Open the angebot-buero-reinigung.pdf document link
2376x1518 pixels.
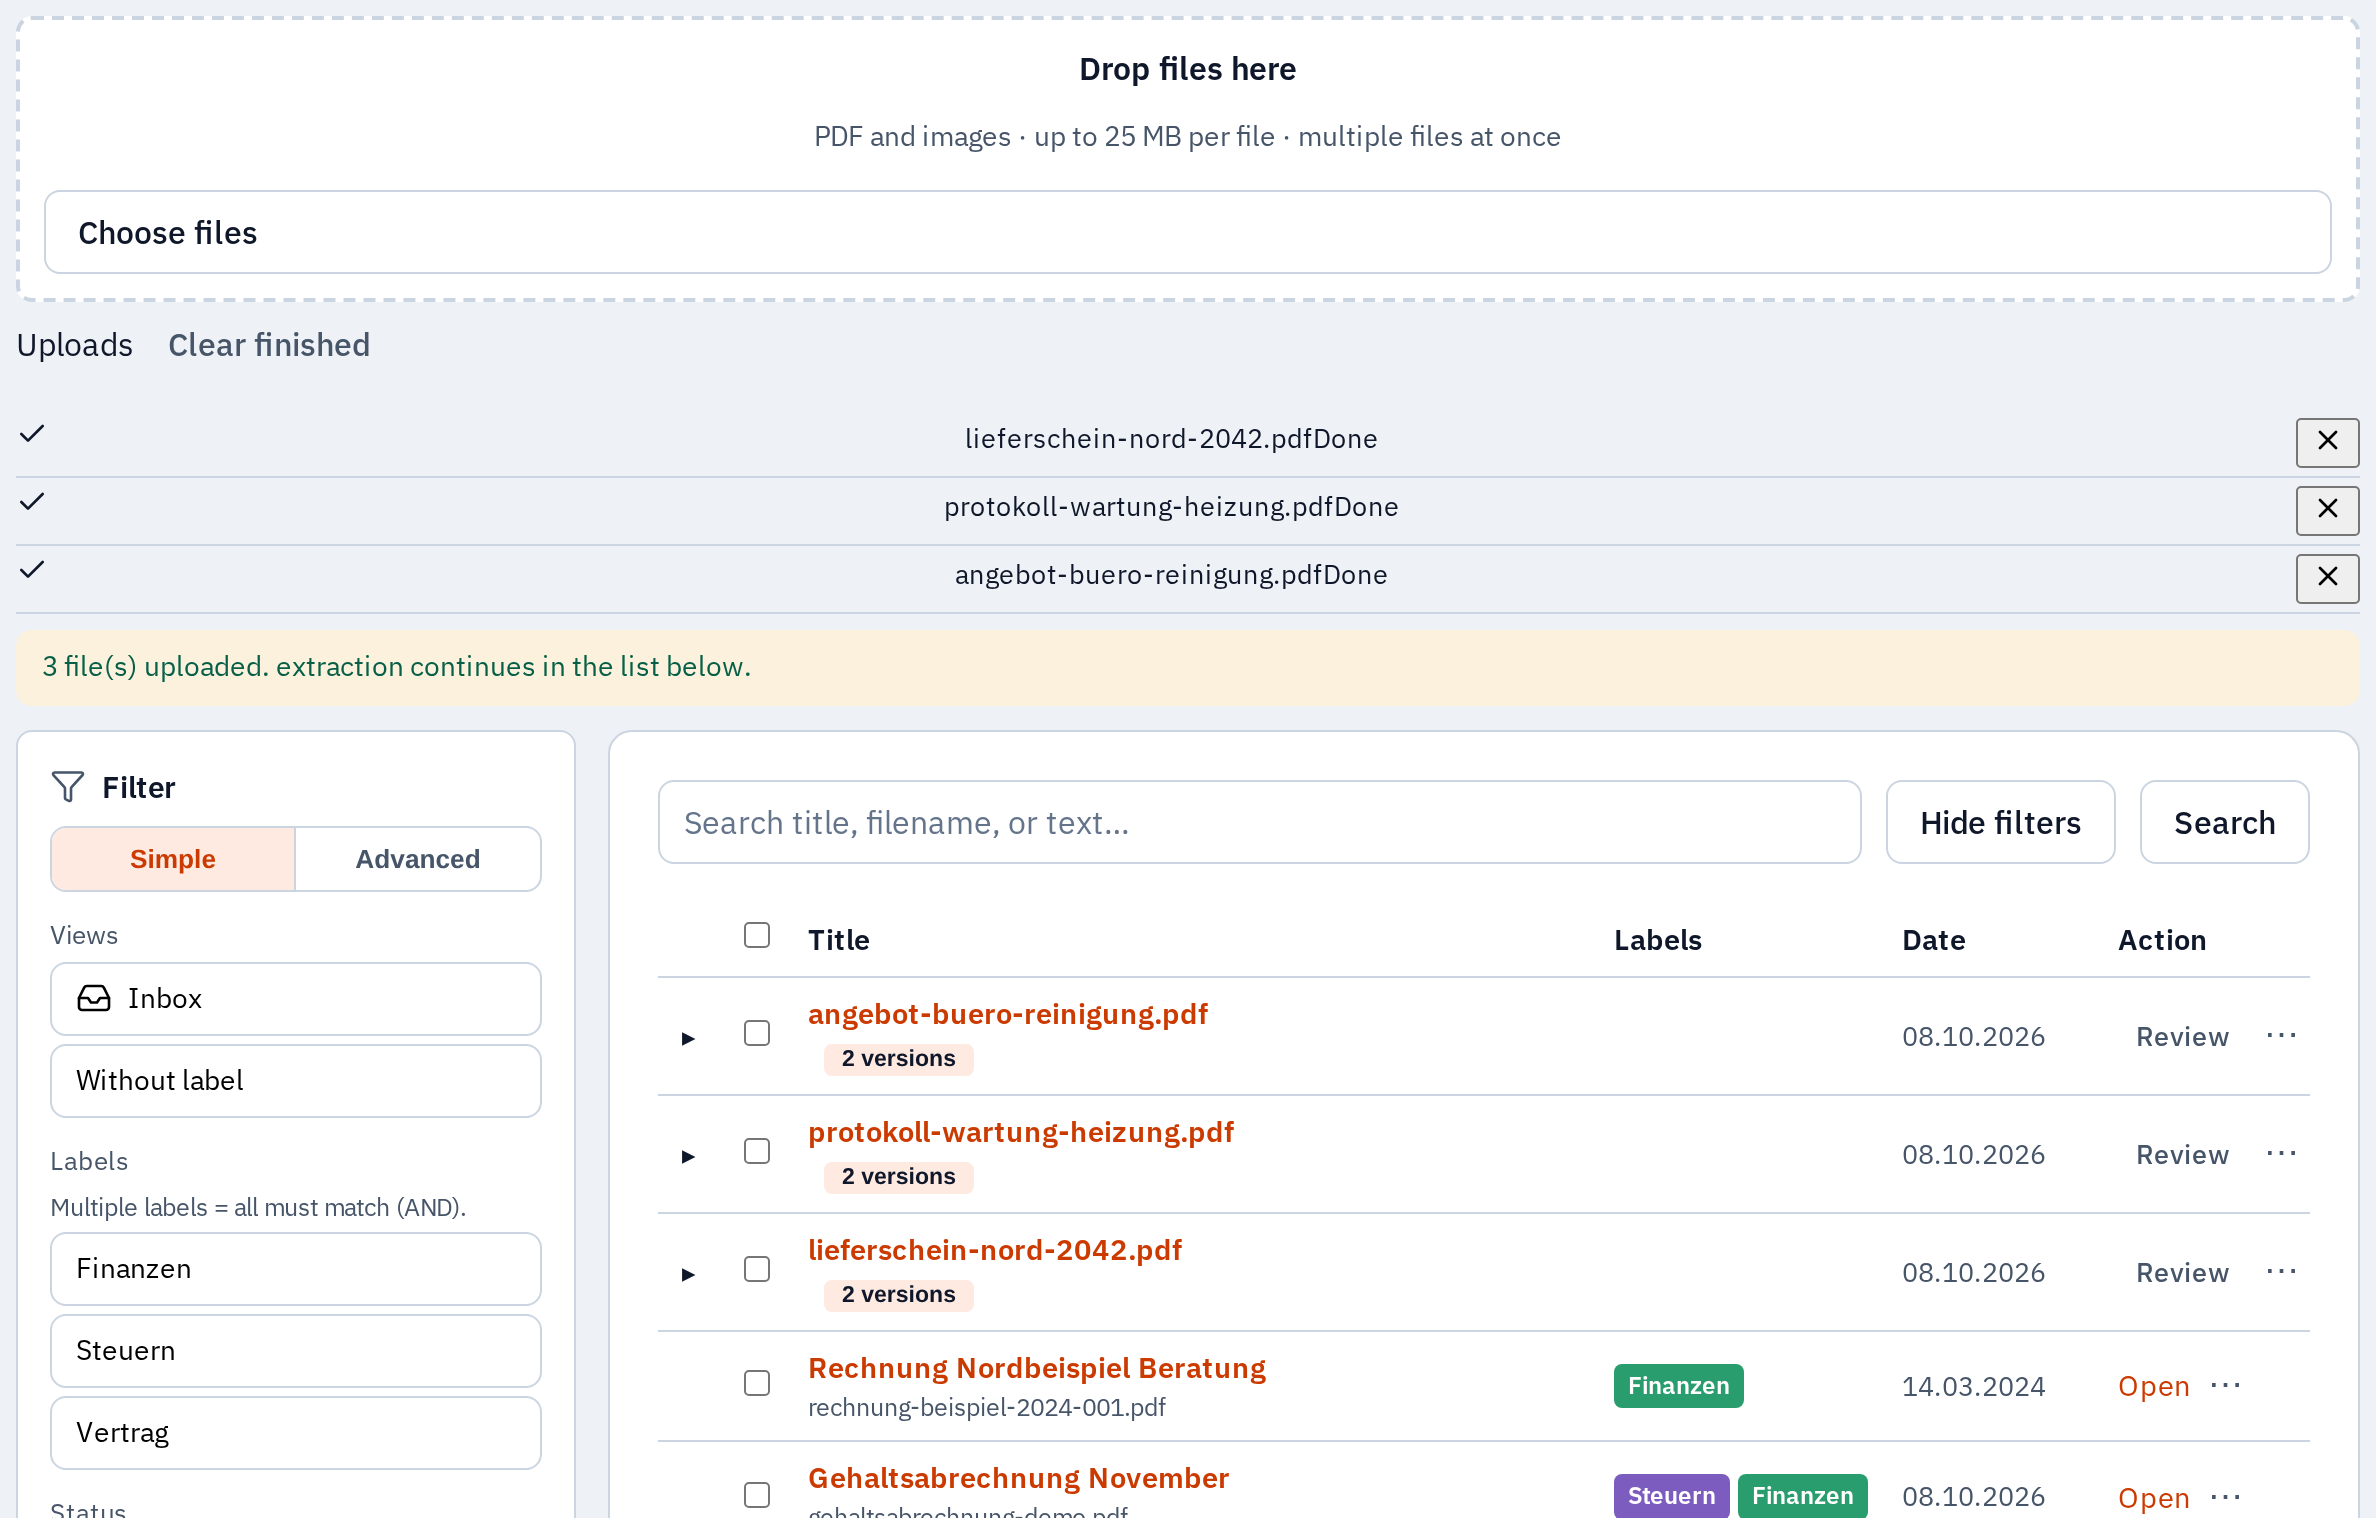1008,1014
